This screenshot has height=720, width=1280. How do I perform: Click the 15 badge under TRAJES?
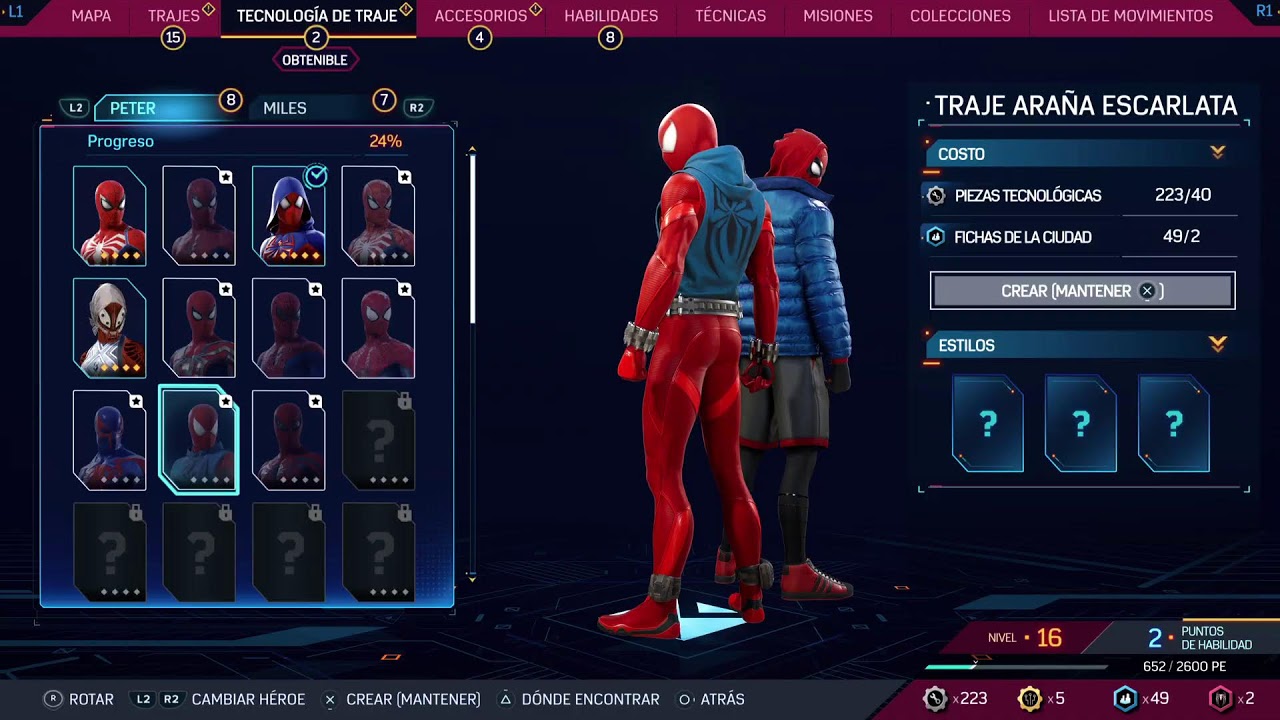point(174,38)
